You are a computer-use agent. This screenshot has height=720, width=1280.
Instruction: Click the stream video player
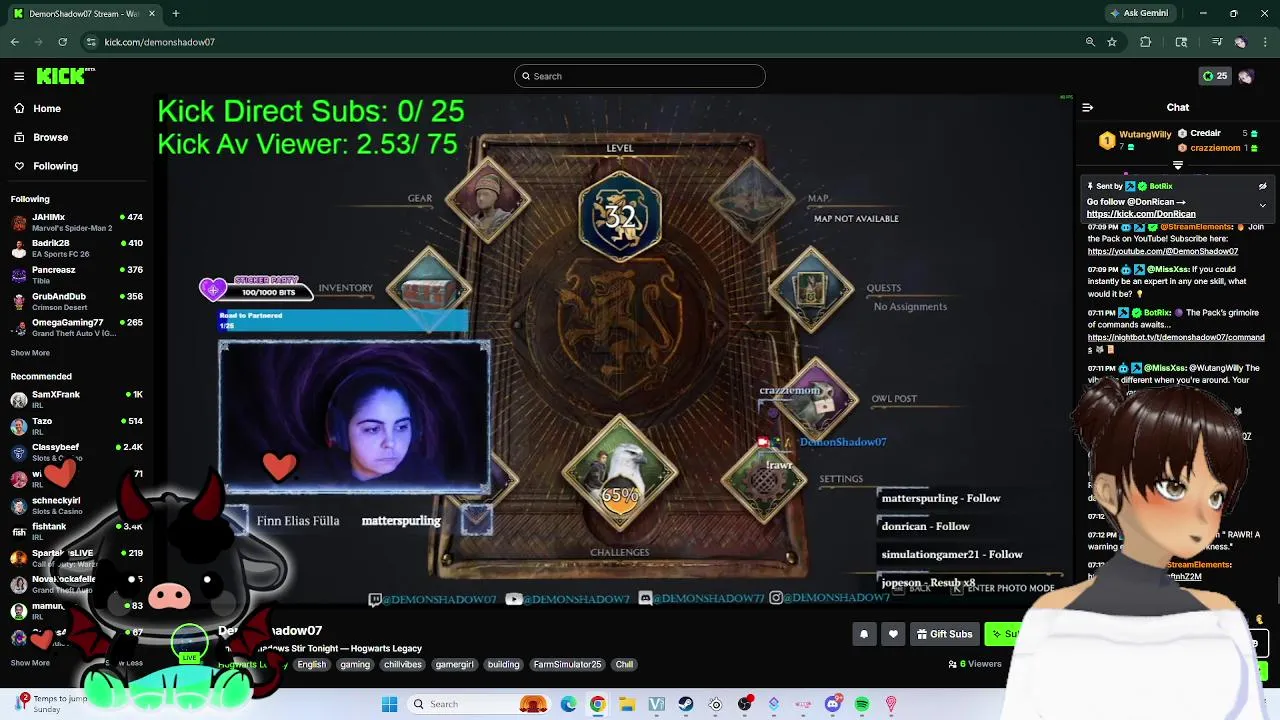(x=615, y=350)
